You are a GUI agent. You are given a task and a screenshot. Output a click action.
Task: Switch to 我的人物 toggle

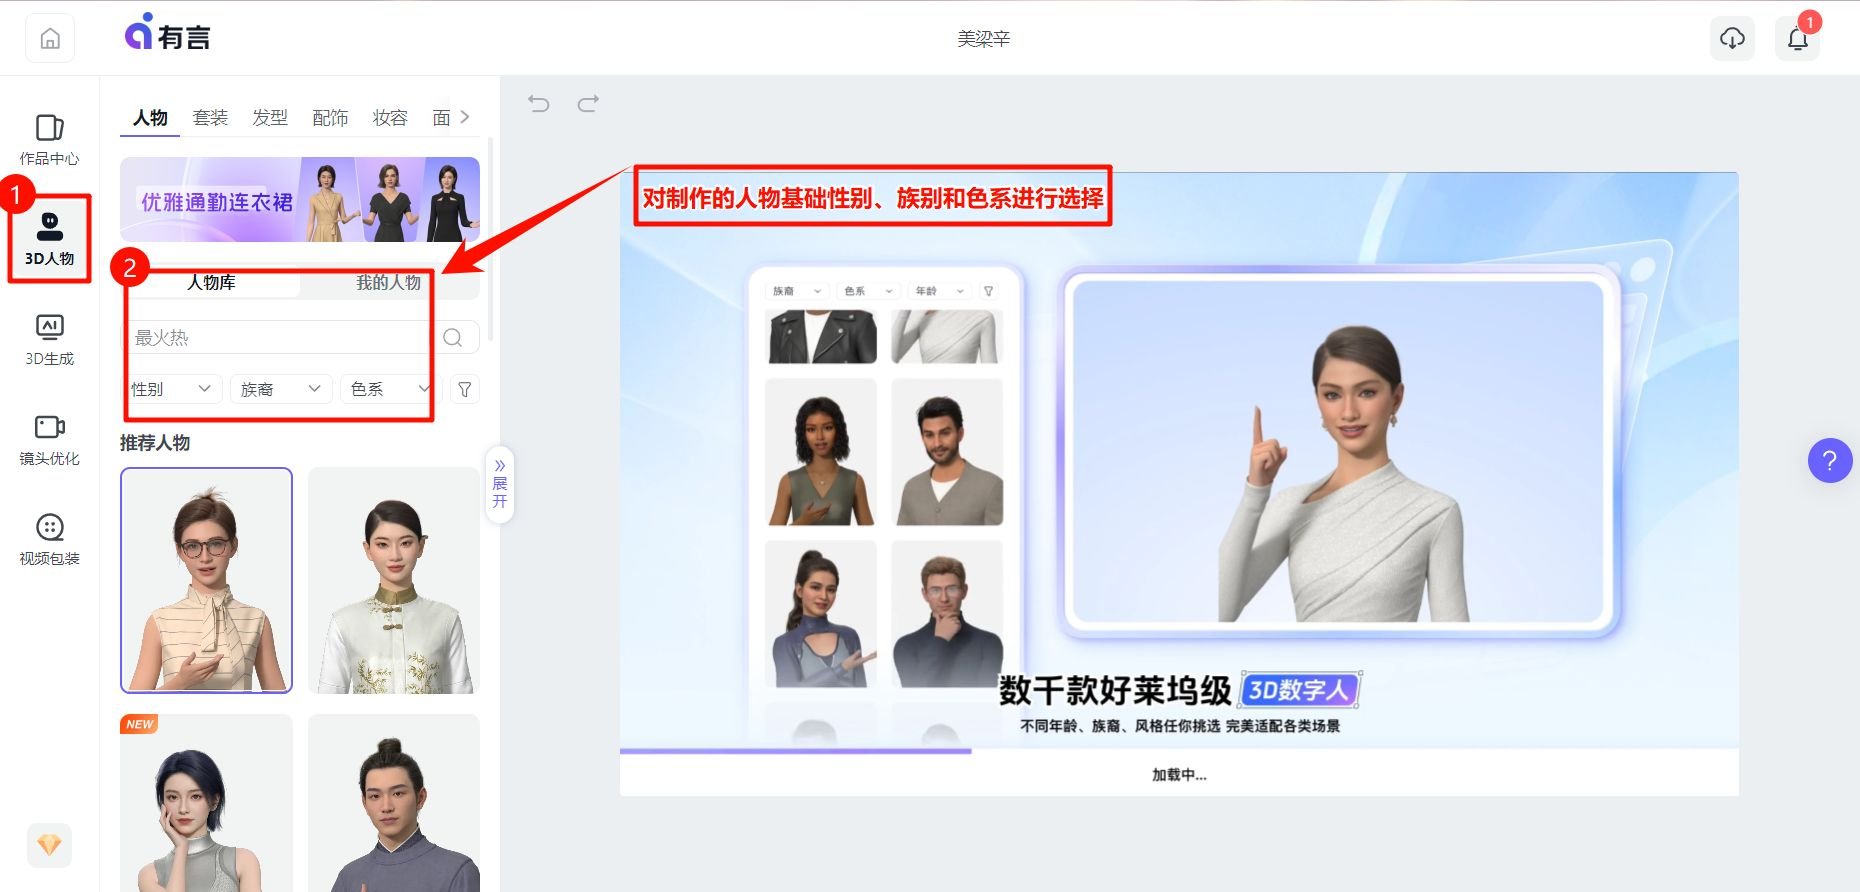[388, 283]
